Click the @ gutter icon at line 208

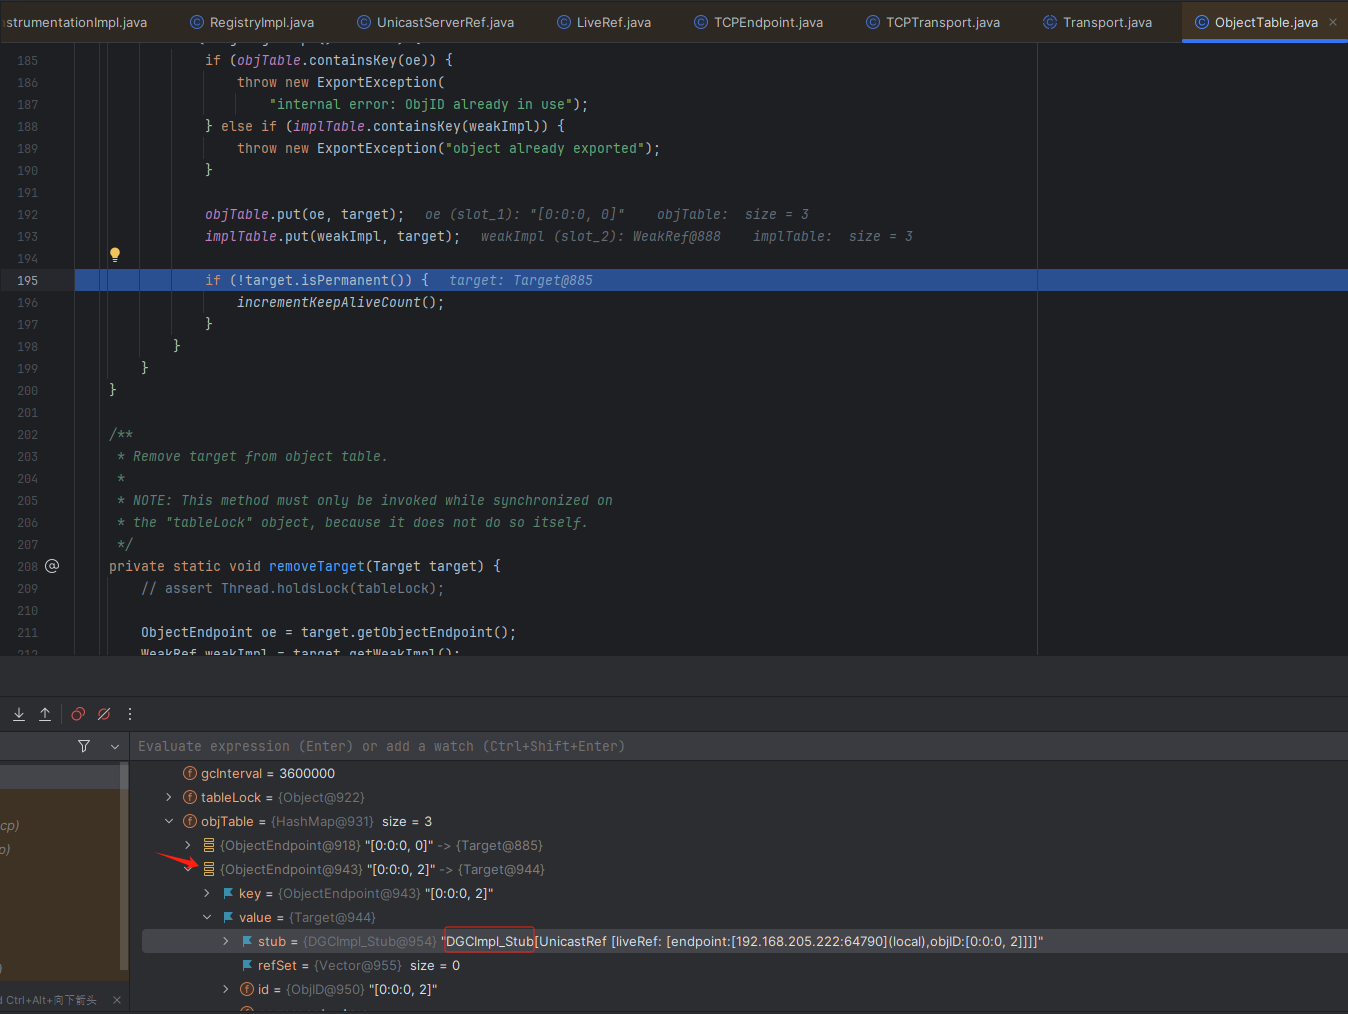click(x=52, y=566)
